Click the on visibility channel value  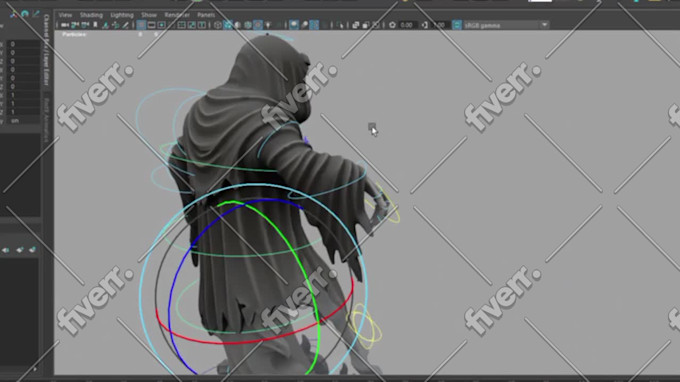pyautogui.click(x=24, y=121)
